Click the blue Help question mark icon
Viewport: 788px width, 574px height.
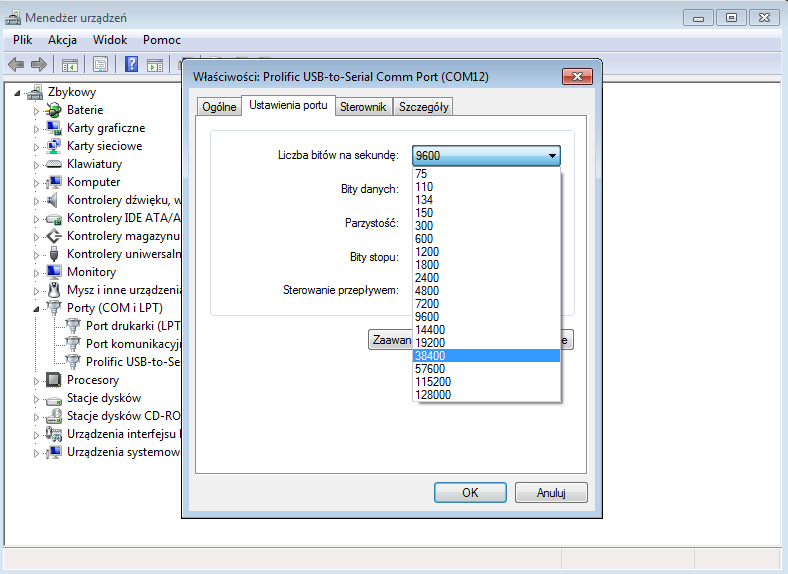[x=131, y=65]
